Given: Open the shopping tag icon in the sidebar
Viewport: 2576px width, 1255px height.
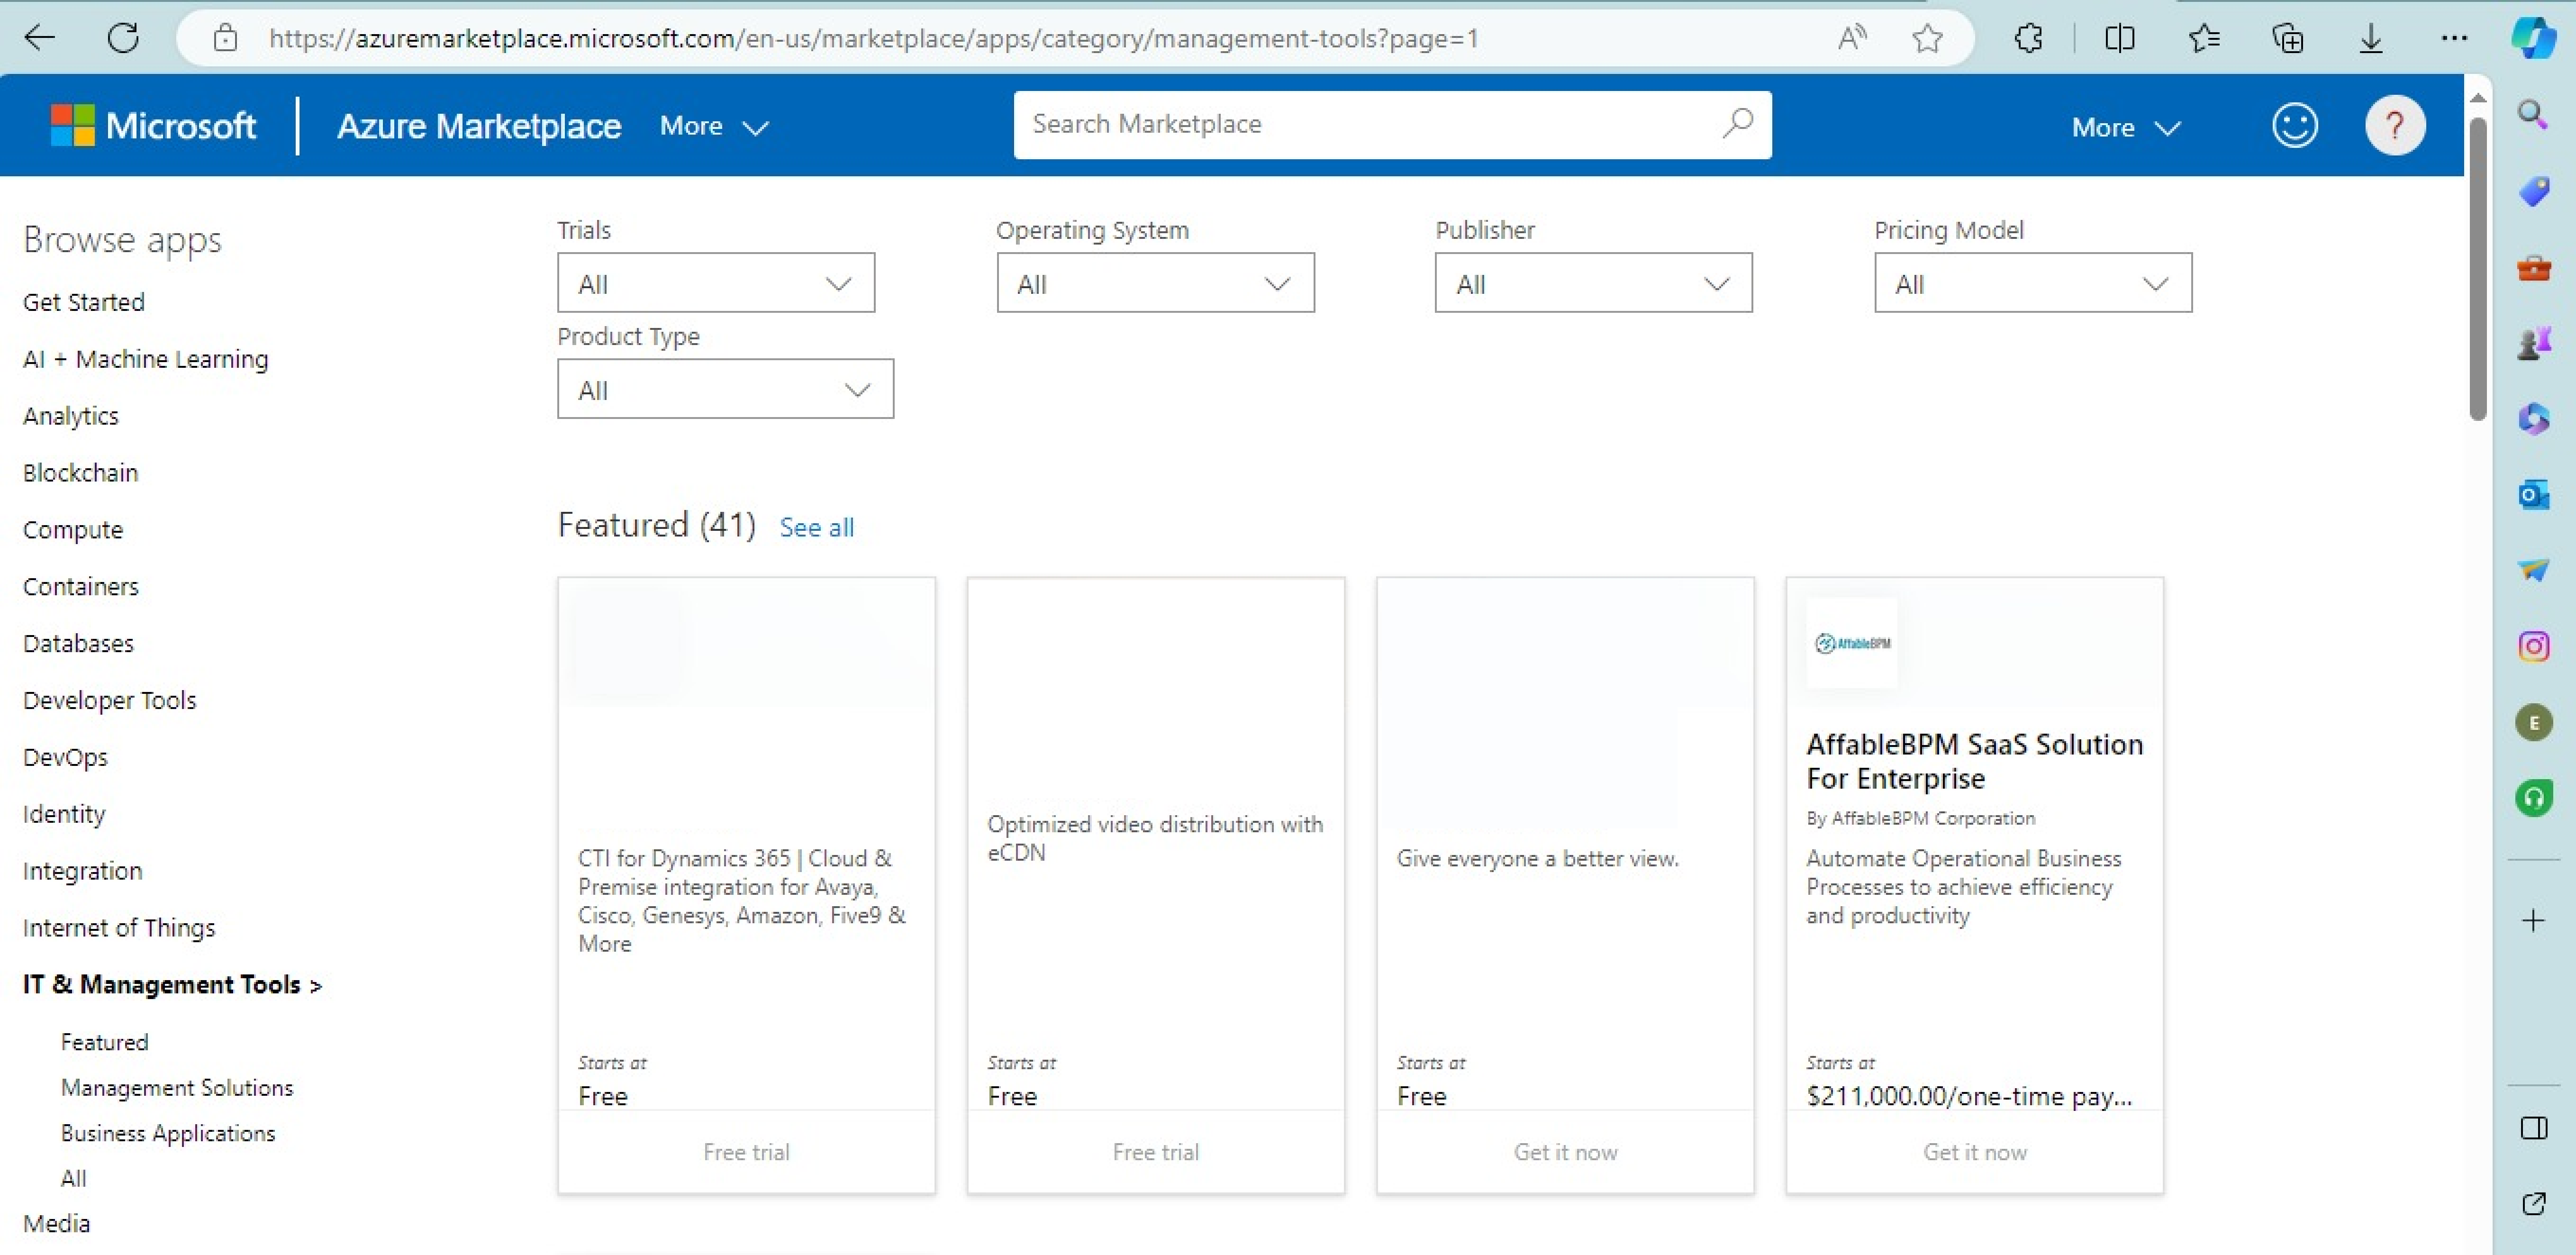Looking at the screenshot, I should point(2535,191).
